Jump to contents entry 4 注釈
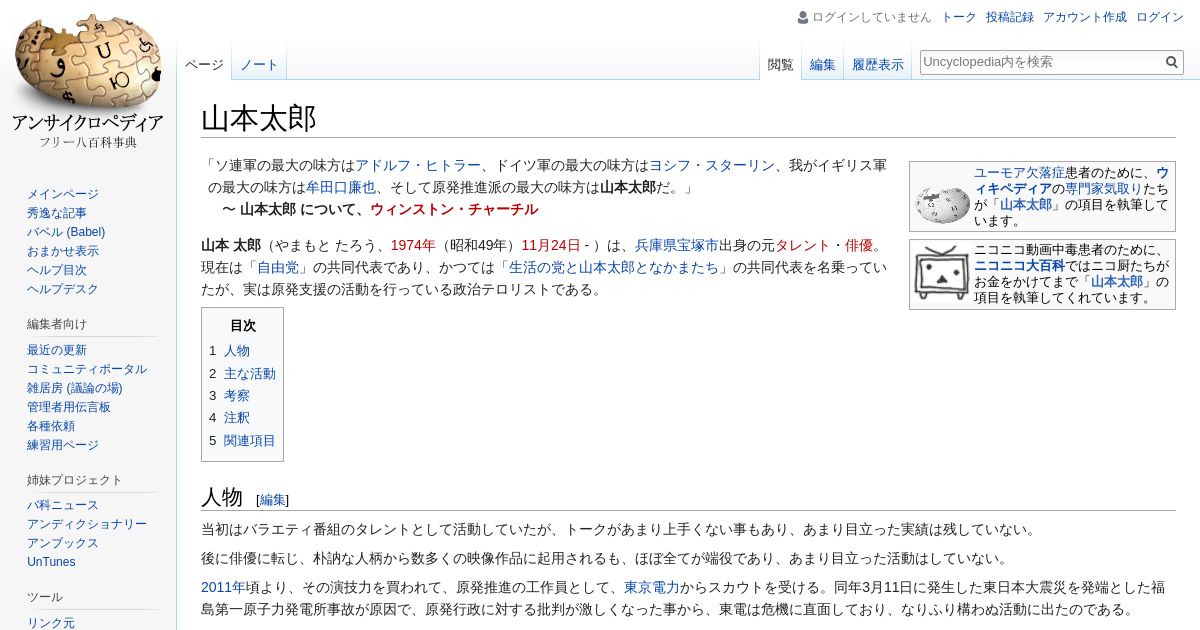The height and width of the screenshot is (630, 1200). click(x=229, y=418)
